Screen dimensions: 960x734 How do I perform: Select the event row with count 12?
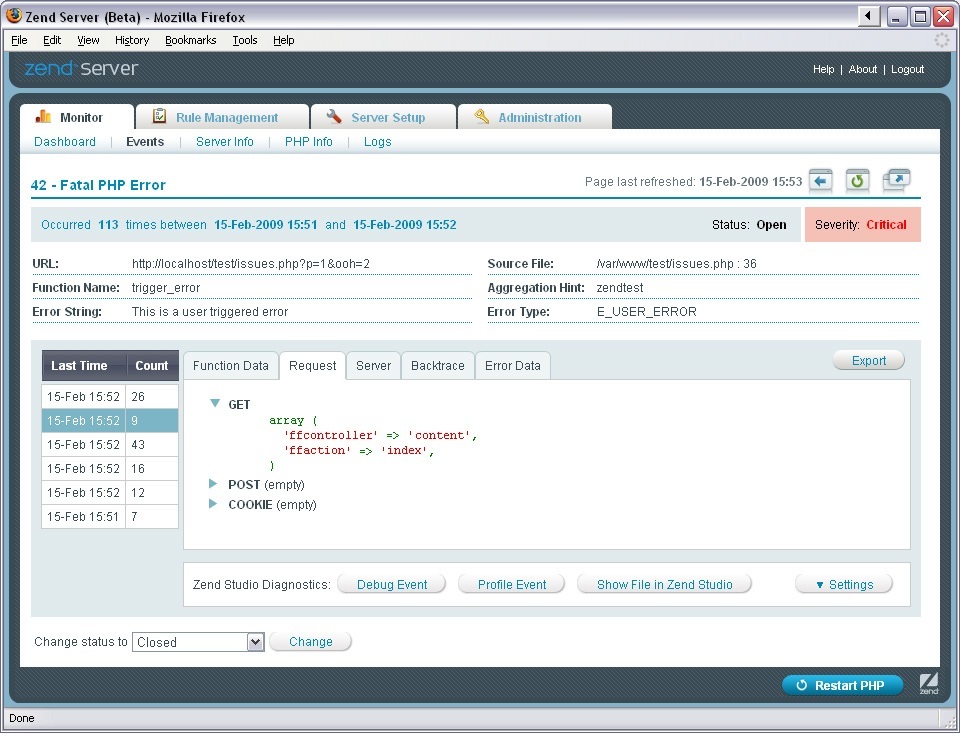click(x=110, y=492)
